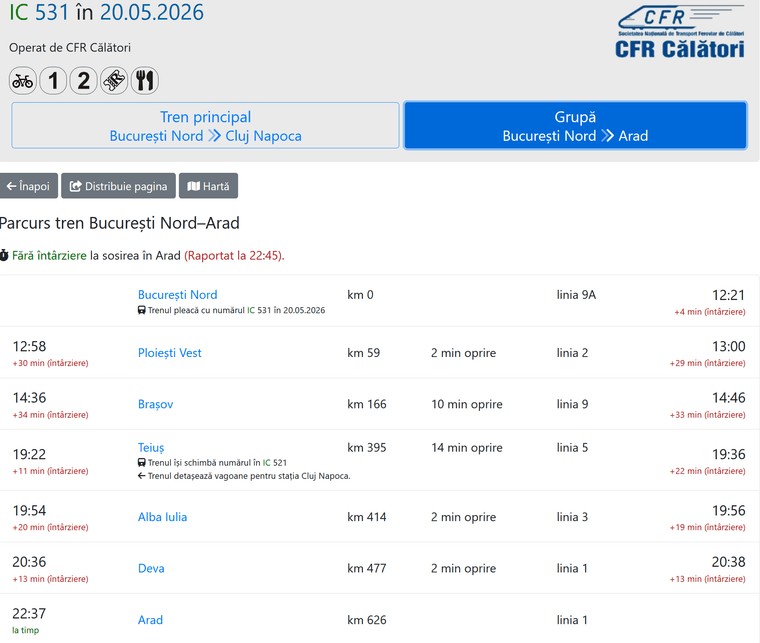Select the Grupă București Nord–Arad tab
Viewport: 760px width, 643px height.
point(575,125)
